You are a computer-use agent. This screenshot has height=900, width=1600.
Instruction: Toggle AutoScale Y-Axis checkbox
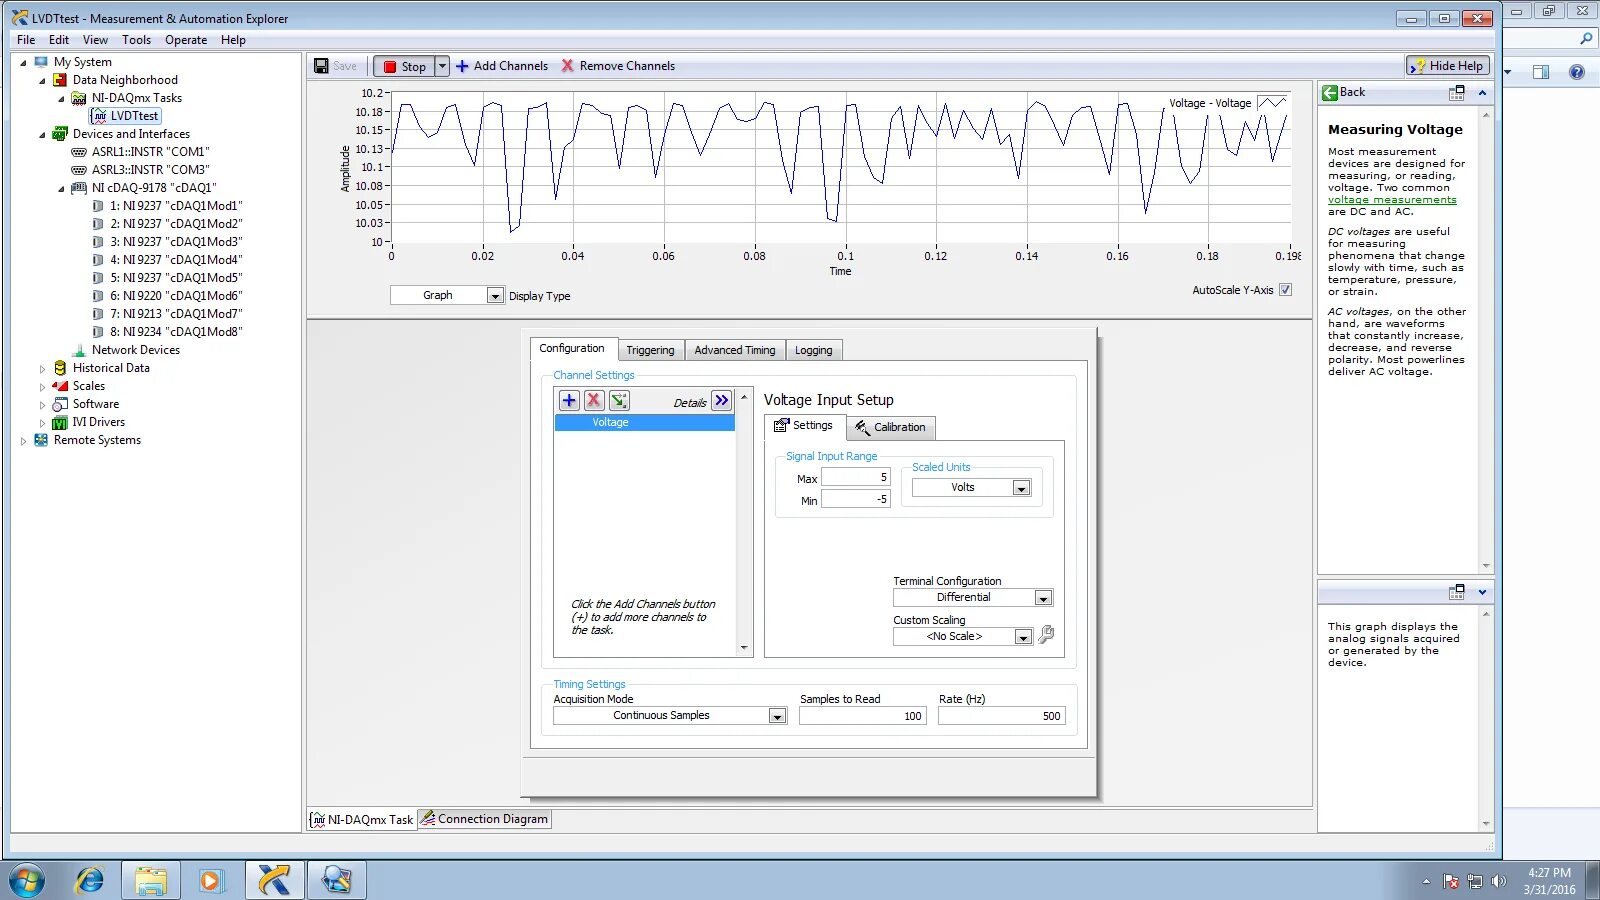coord(1286,290)
